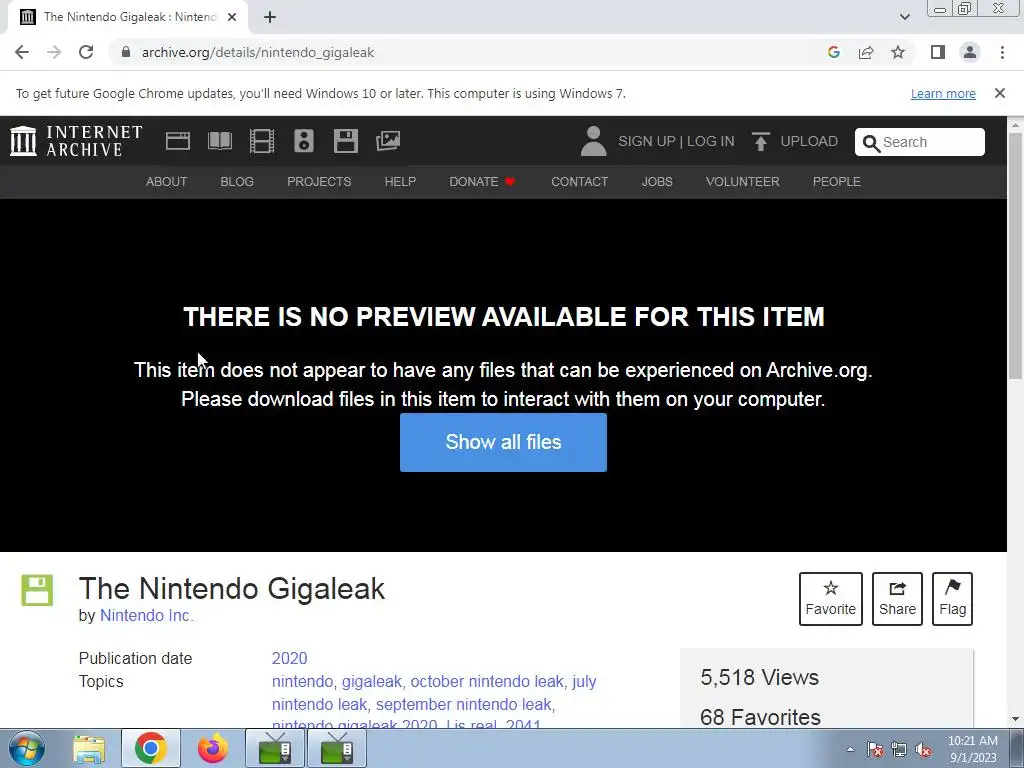This screenshot has width=1024, height=768.
Task: Click inside the Archive Search field
Action: (x=920, y=142)
